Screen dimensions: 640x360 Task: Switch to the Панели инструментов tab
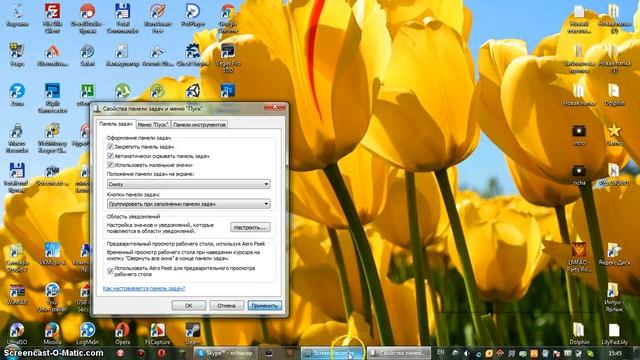click(199, 124)
